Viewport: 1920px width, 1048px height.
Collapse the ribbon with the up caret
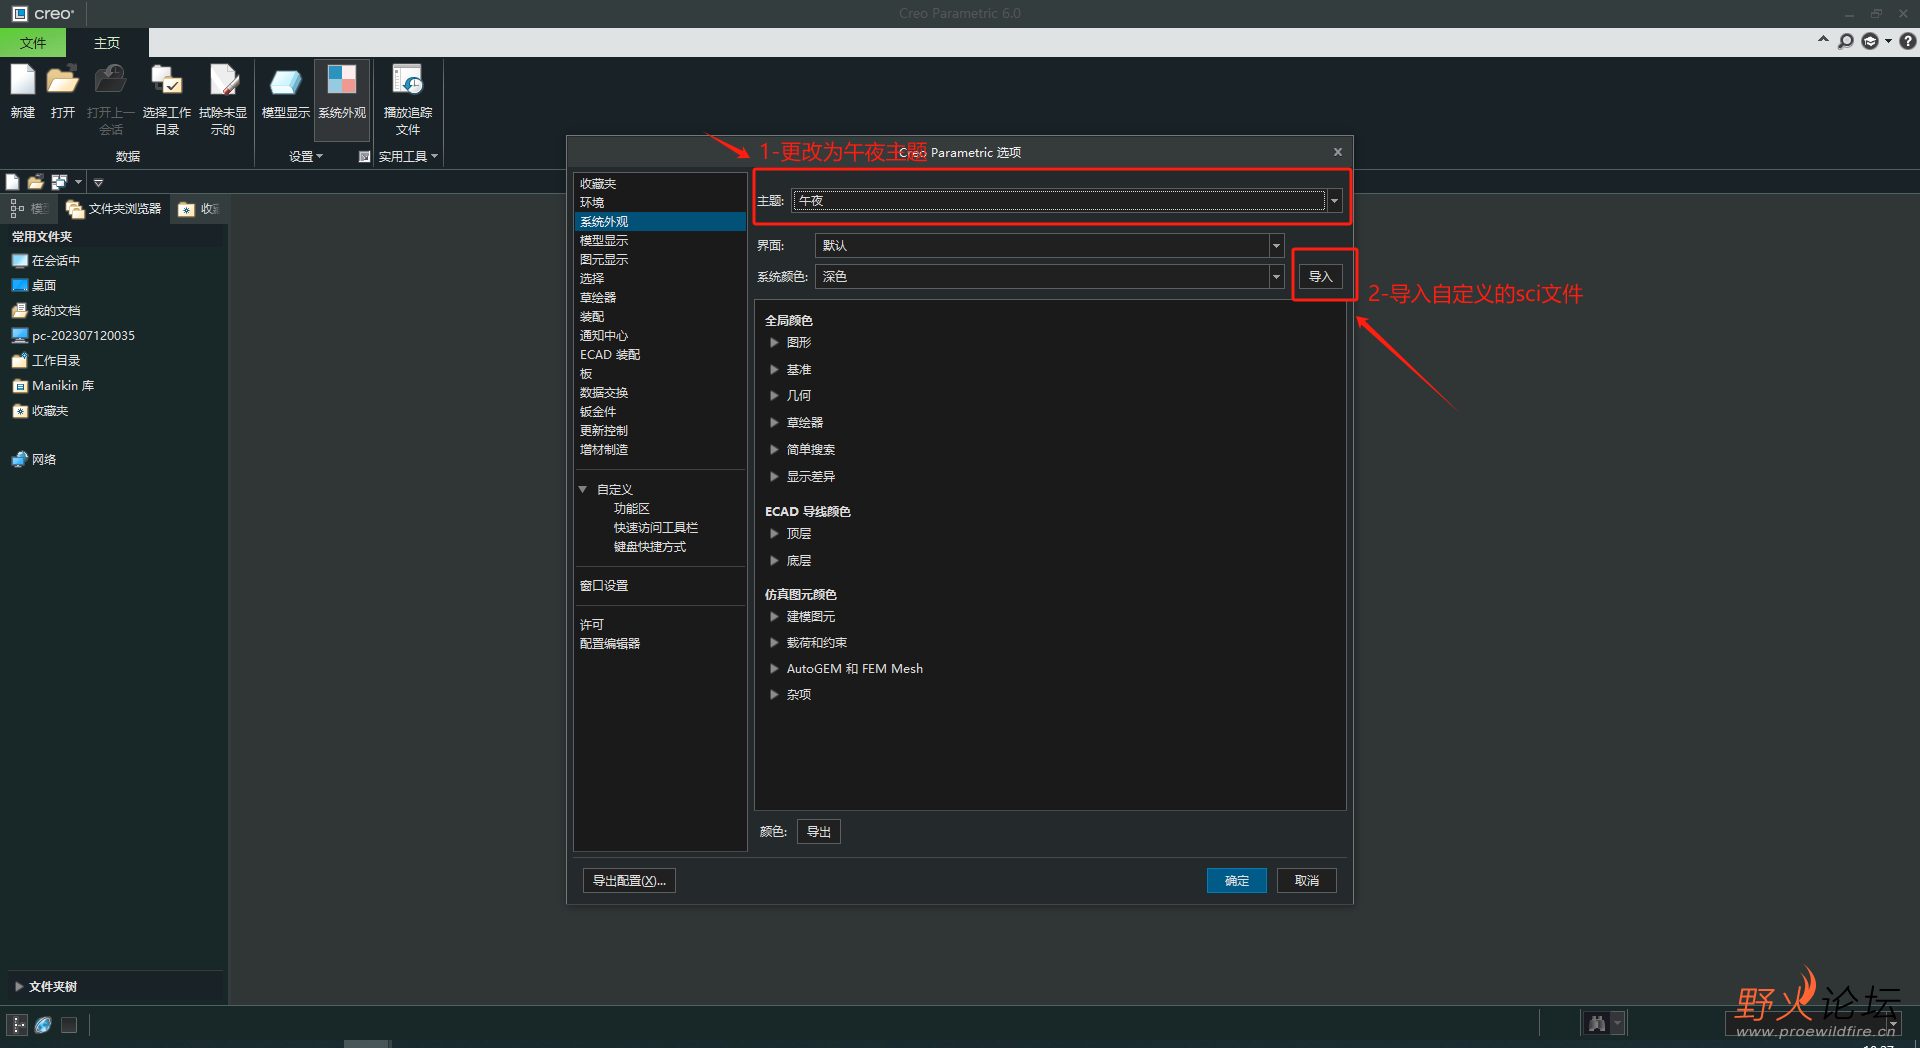[1823, 40]
